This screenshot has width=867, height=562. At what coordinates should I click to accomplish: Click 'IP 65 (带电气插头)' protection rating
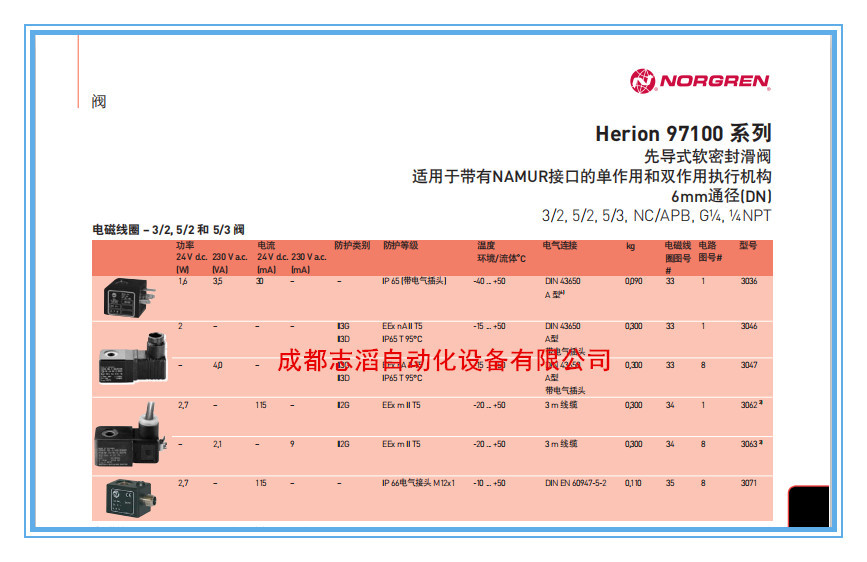[415, 281]
